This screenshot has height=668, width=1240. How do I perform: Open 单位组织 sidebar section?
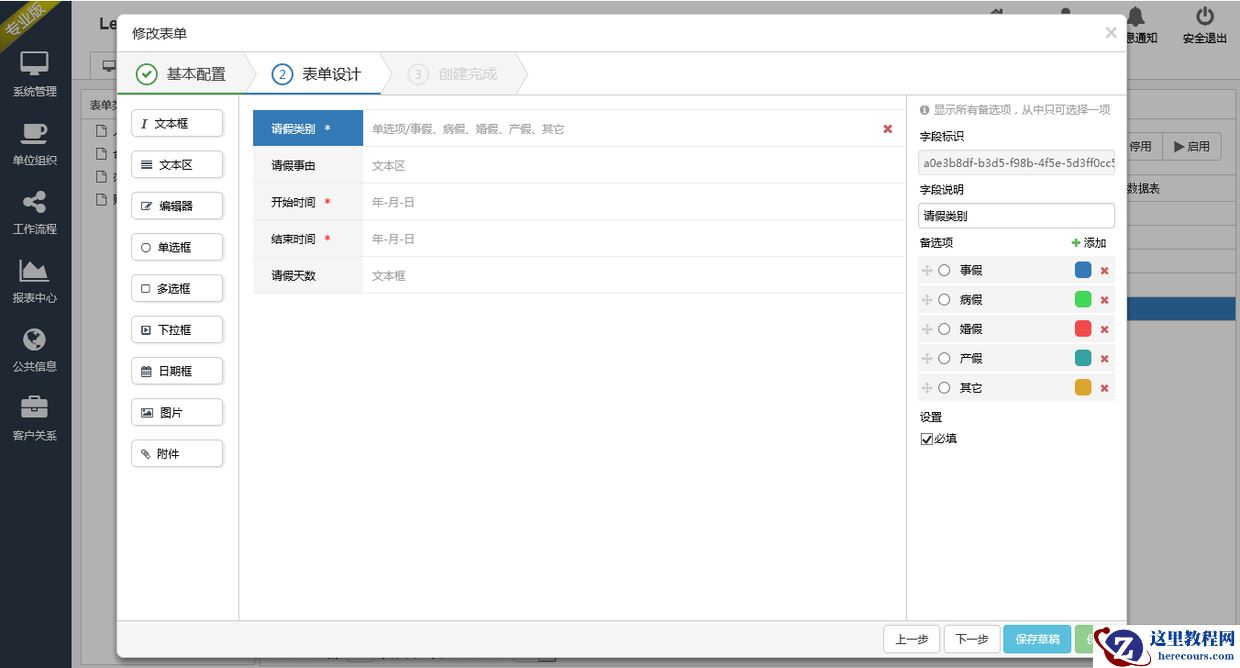click(34, 144)
